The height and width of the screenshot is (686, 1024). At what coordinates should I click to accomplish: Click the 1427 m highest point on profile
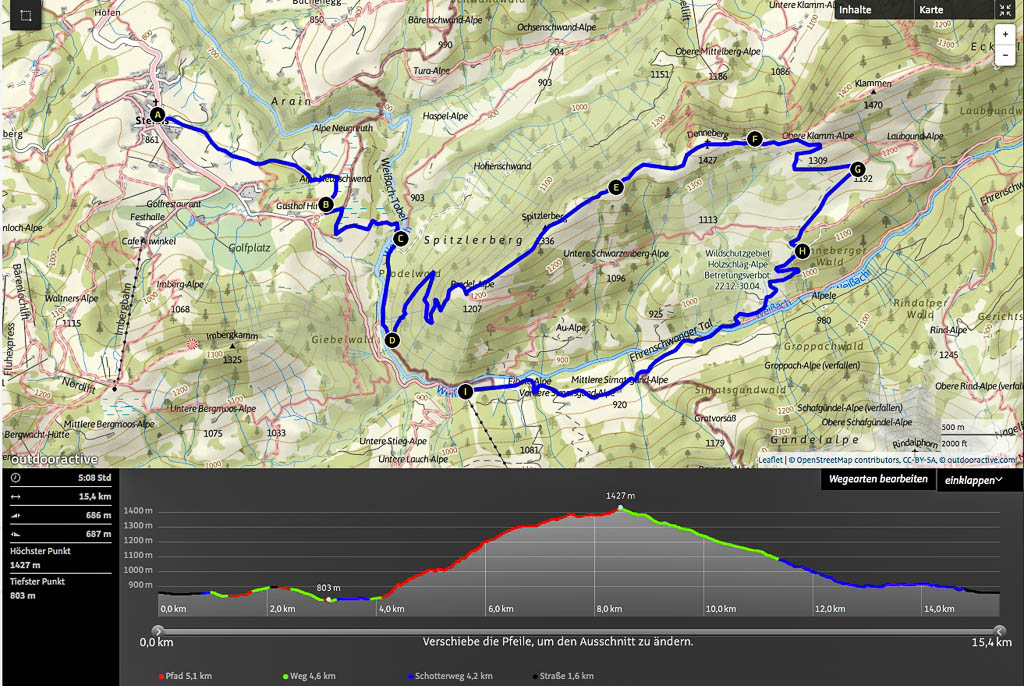tap(621, 508)
